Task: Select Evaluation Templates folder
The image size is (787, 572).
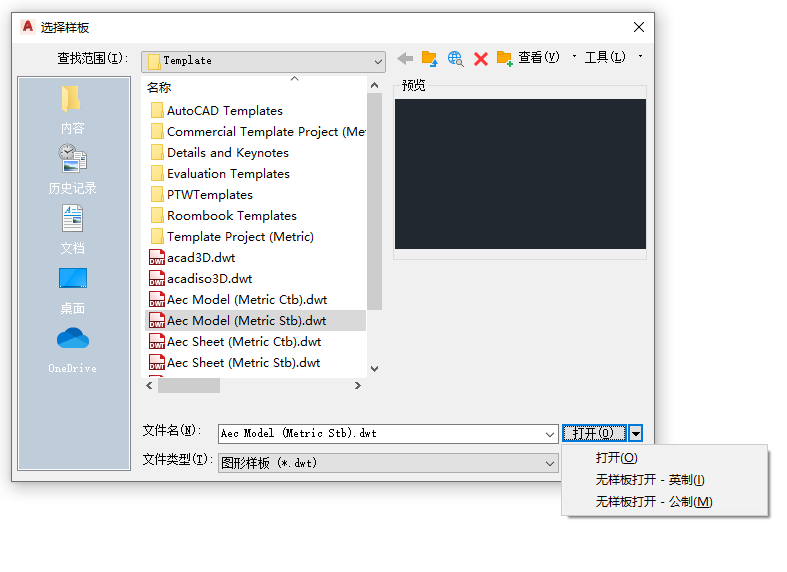Action: tap(220, 174)
